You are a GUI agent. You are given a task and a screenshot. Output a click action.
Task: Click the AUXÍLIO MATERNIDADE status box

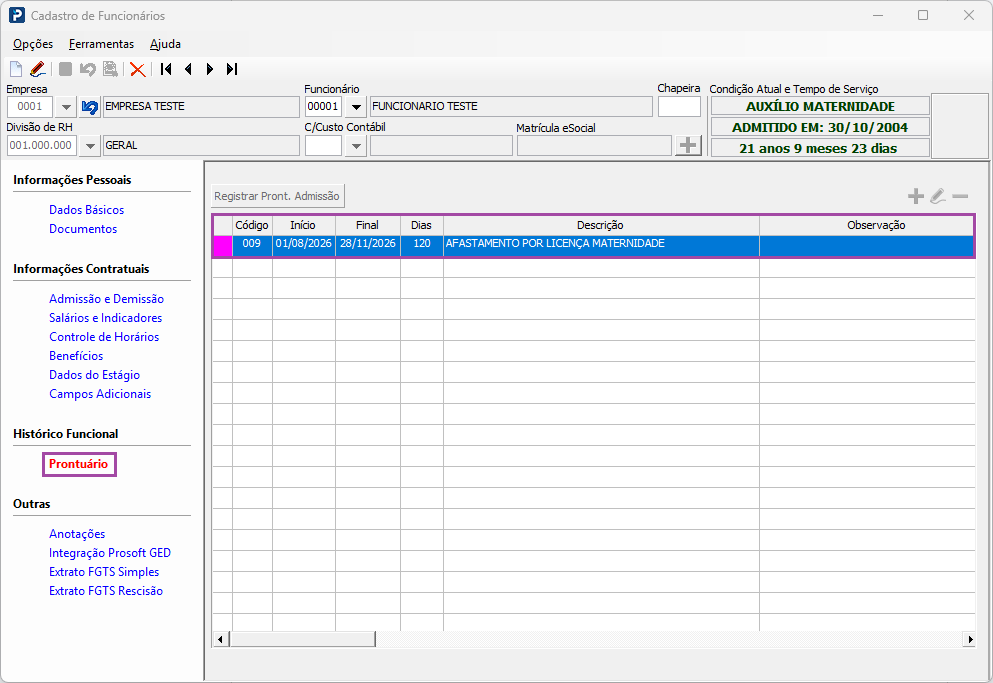pyautogui.click(x=820, y=106)
